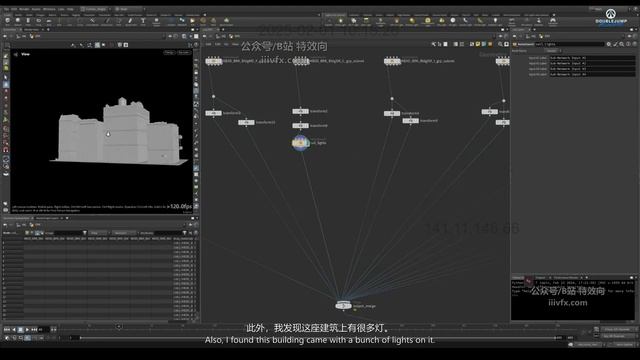Select the Tube shelf tool
This screenshot has width=640, height=360.
coord(28,21)
